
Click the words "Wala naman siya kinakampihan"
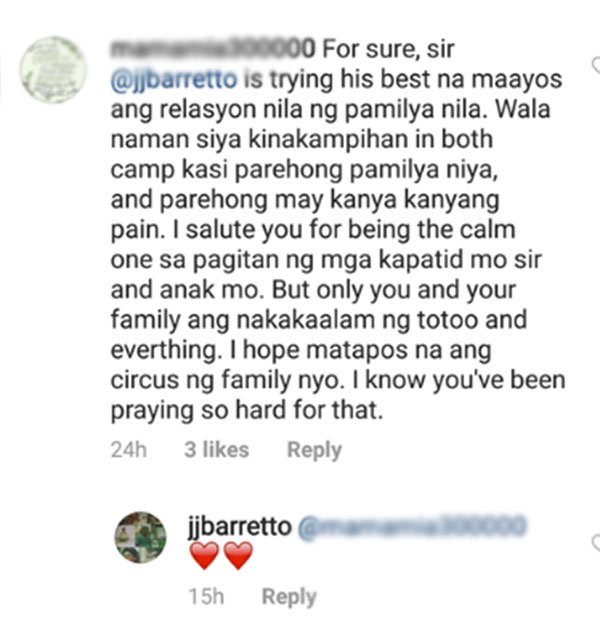tap(331, 125)
